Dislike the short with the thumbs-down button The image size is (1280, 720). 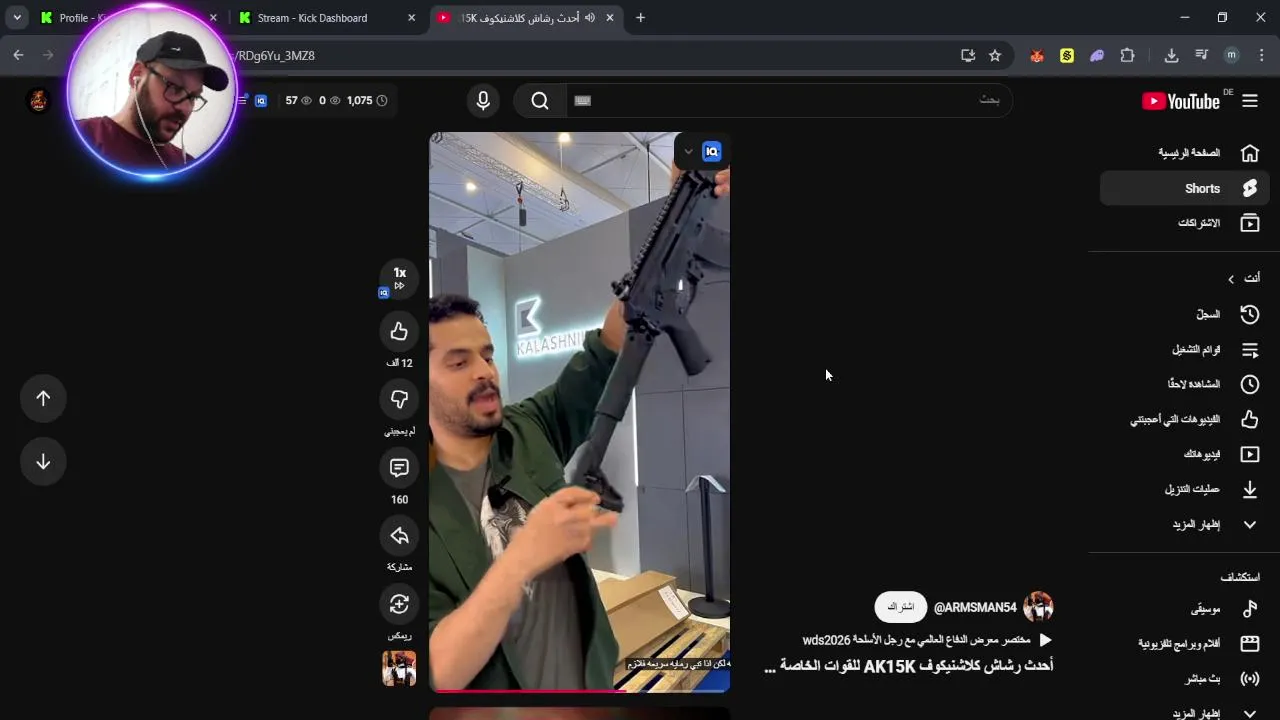click(399, 399)
